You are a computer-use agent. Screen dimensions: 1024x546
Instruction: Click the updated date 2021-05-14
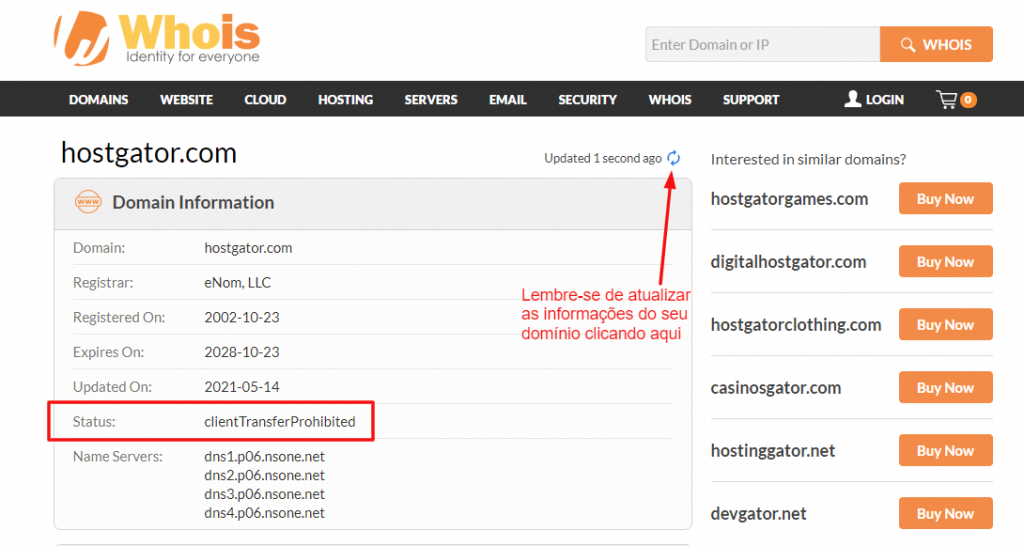[x=242, y=387]
